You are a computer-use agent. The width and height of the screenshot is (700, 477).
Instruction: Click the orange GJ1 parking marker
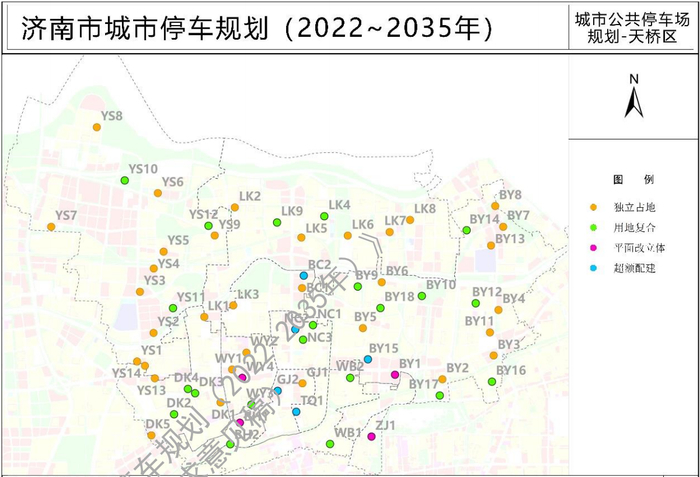coord(303,383)
